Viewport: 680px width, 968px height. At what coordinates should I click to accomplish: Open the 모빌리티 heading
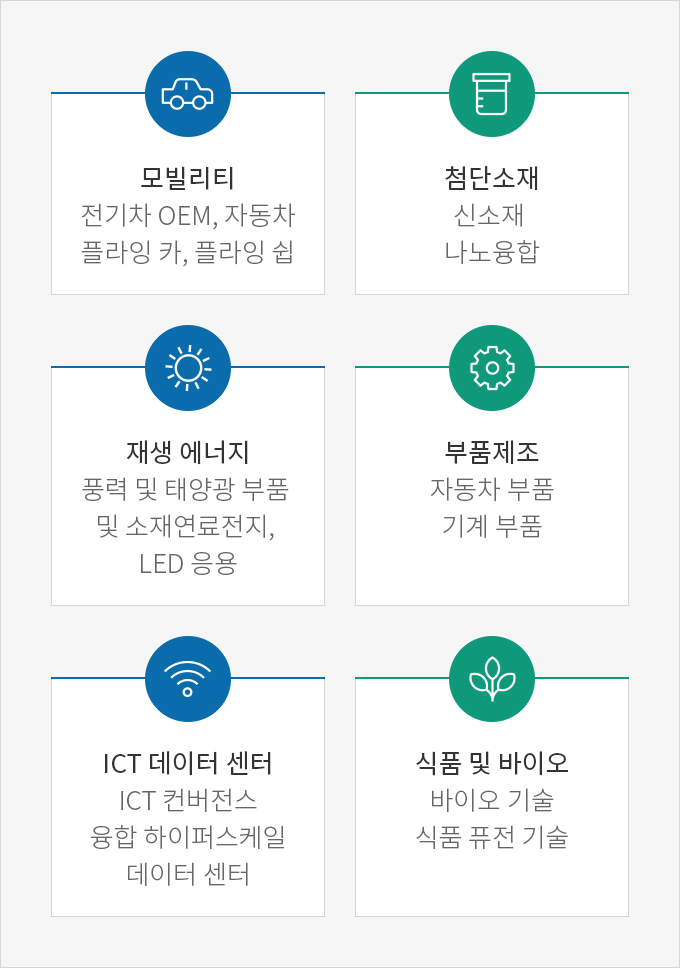(188, 178)
